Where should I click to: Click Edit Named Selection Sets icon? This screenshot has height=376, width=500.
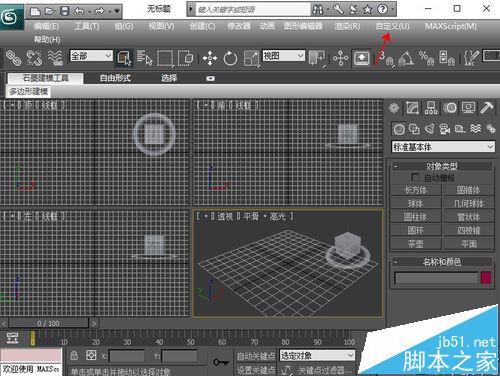click(471, 58)
